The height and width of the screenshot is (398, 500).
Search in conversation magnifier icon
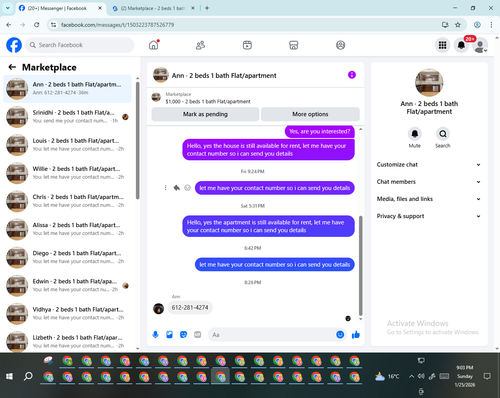click(443, 134)
